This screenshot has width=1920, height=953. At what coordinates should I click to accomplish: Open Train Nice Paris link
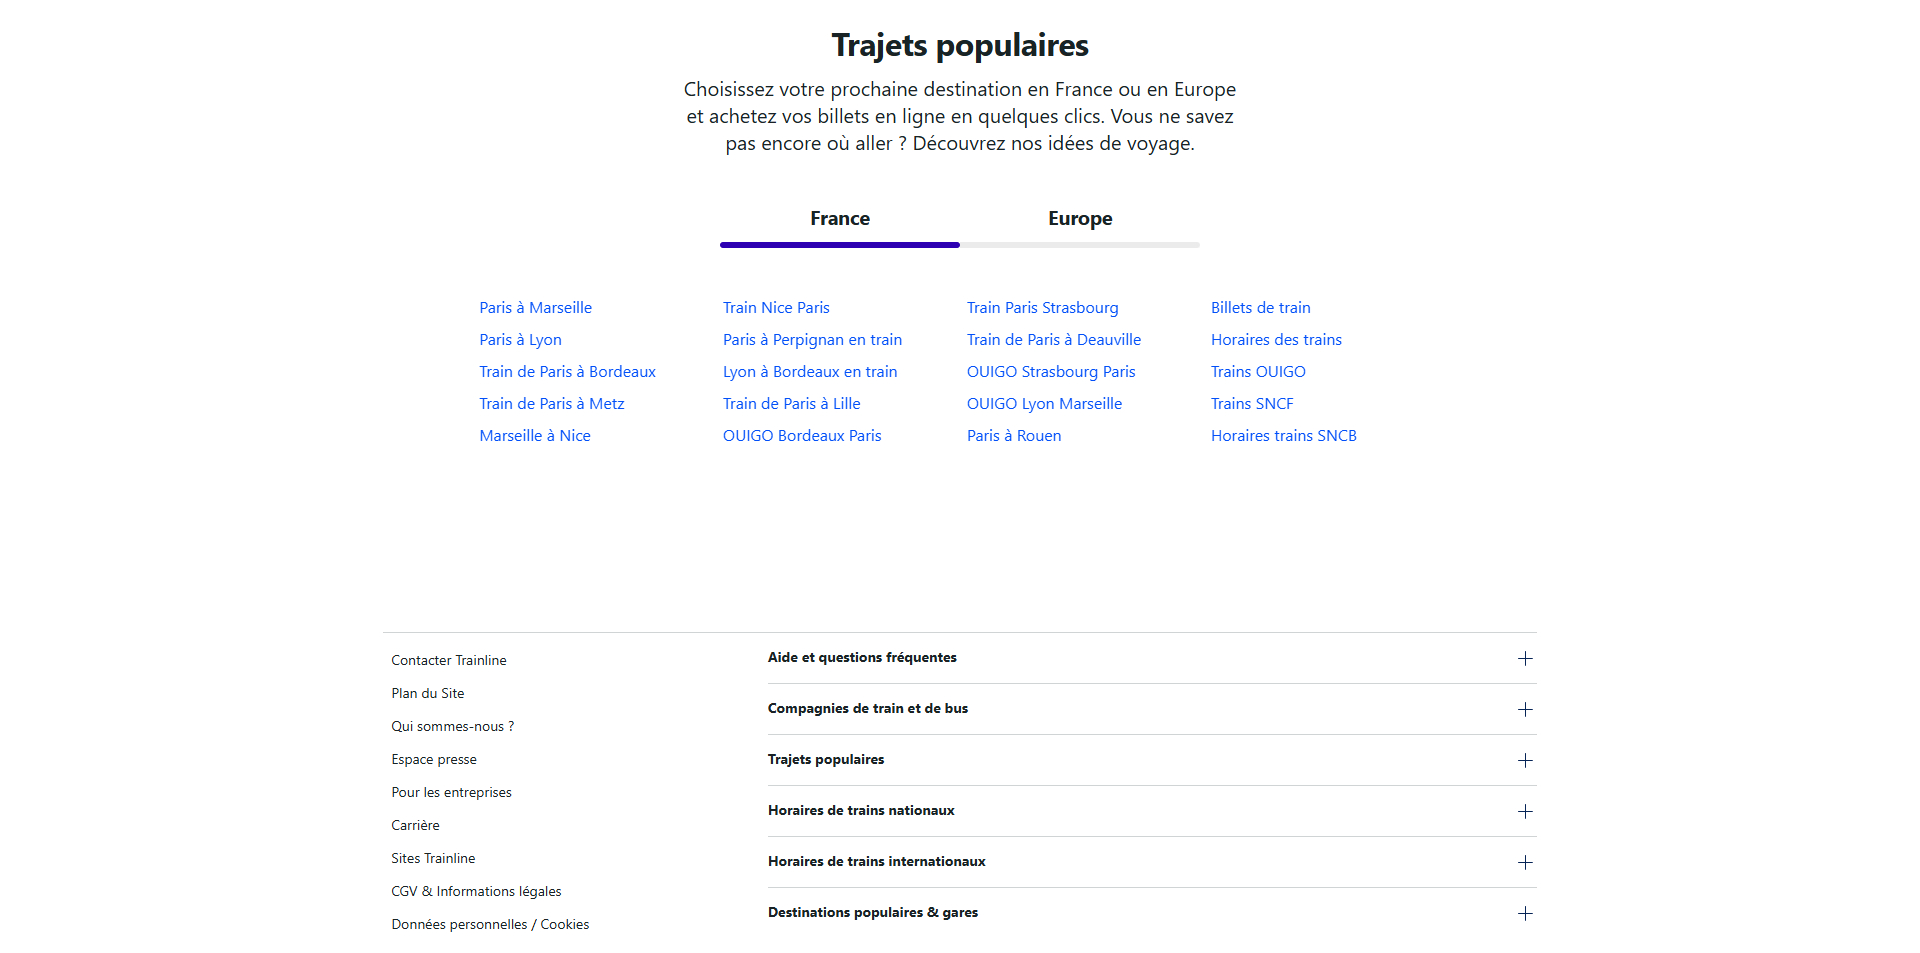click(776, 308)
